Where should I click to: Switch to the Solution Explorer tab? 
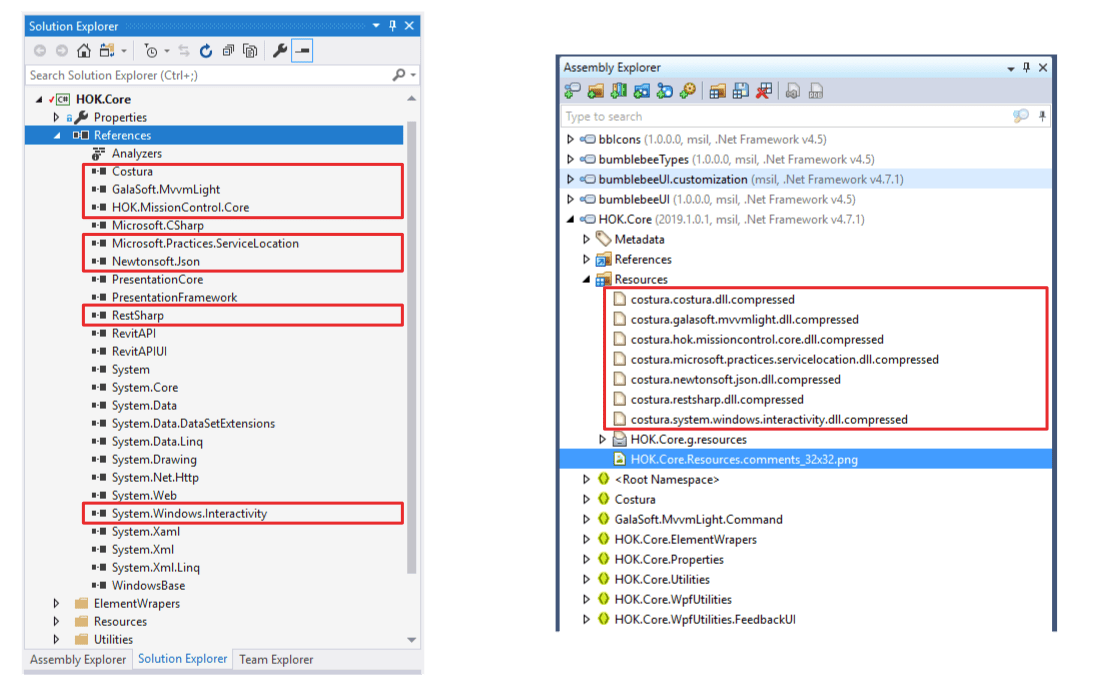(x=182, y=659)
